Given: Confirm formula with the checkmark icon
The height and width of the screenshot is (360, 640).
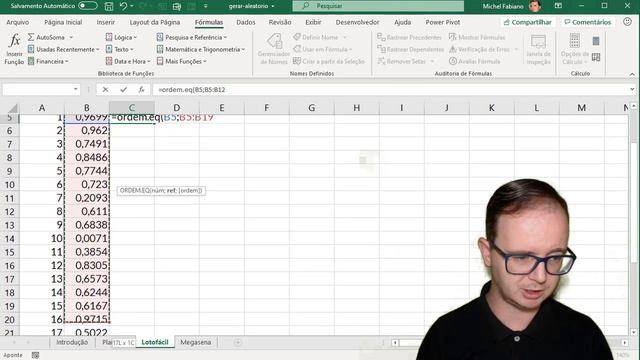Looking at the screenshot, I should (x=123, y=89).
